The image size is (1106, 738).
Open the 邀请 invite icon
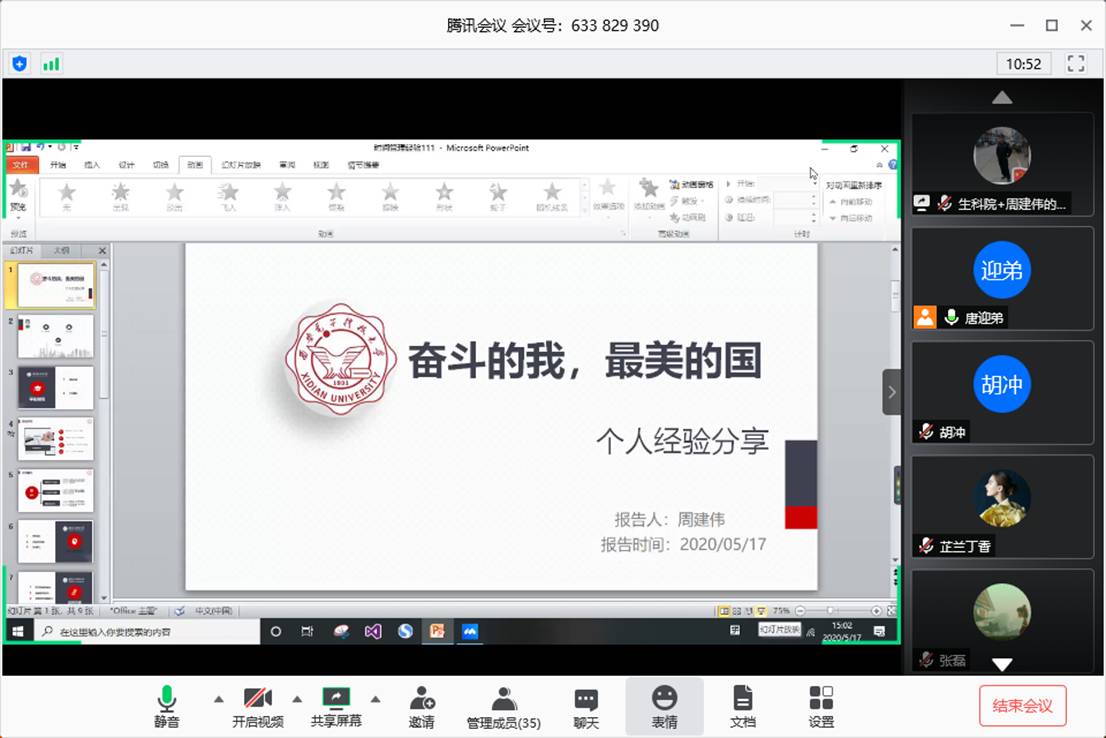422,706
